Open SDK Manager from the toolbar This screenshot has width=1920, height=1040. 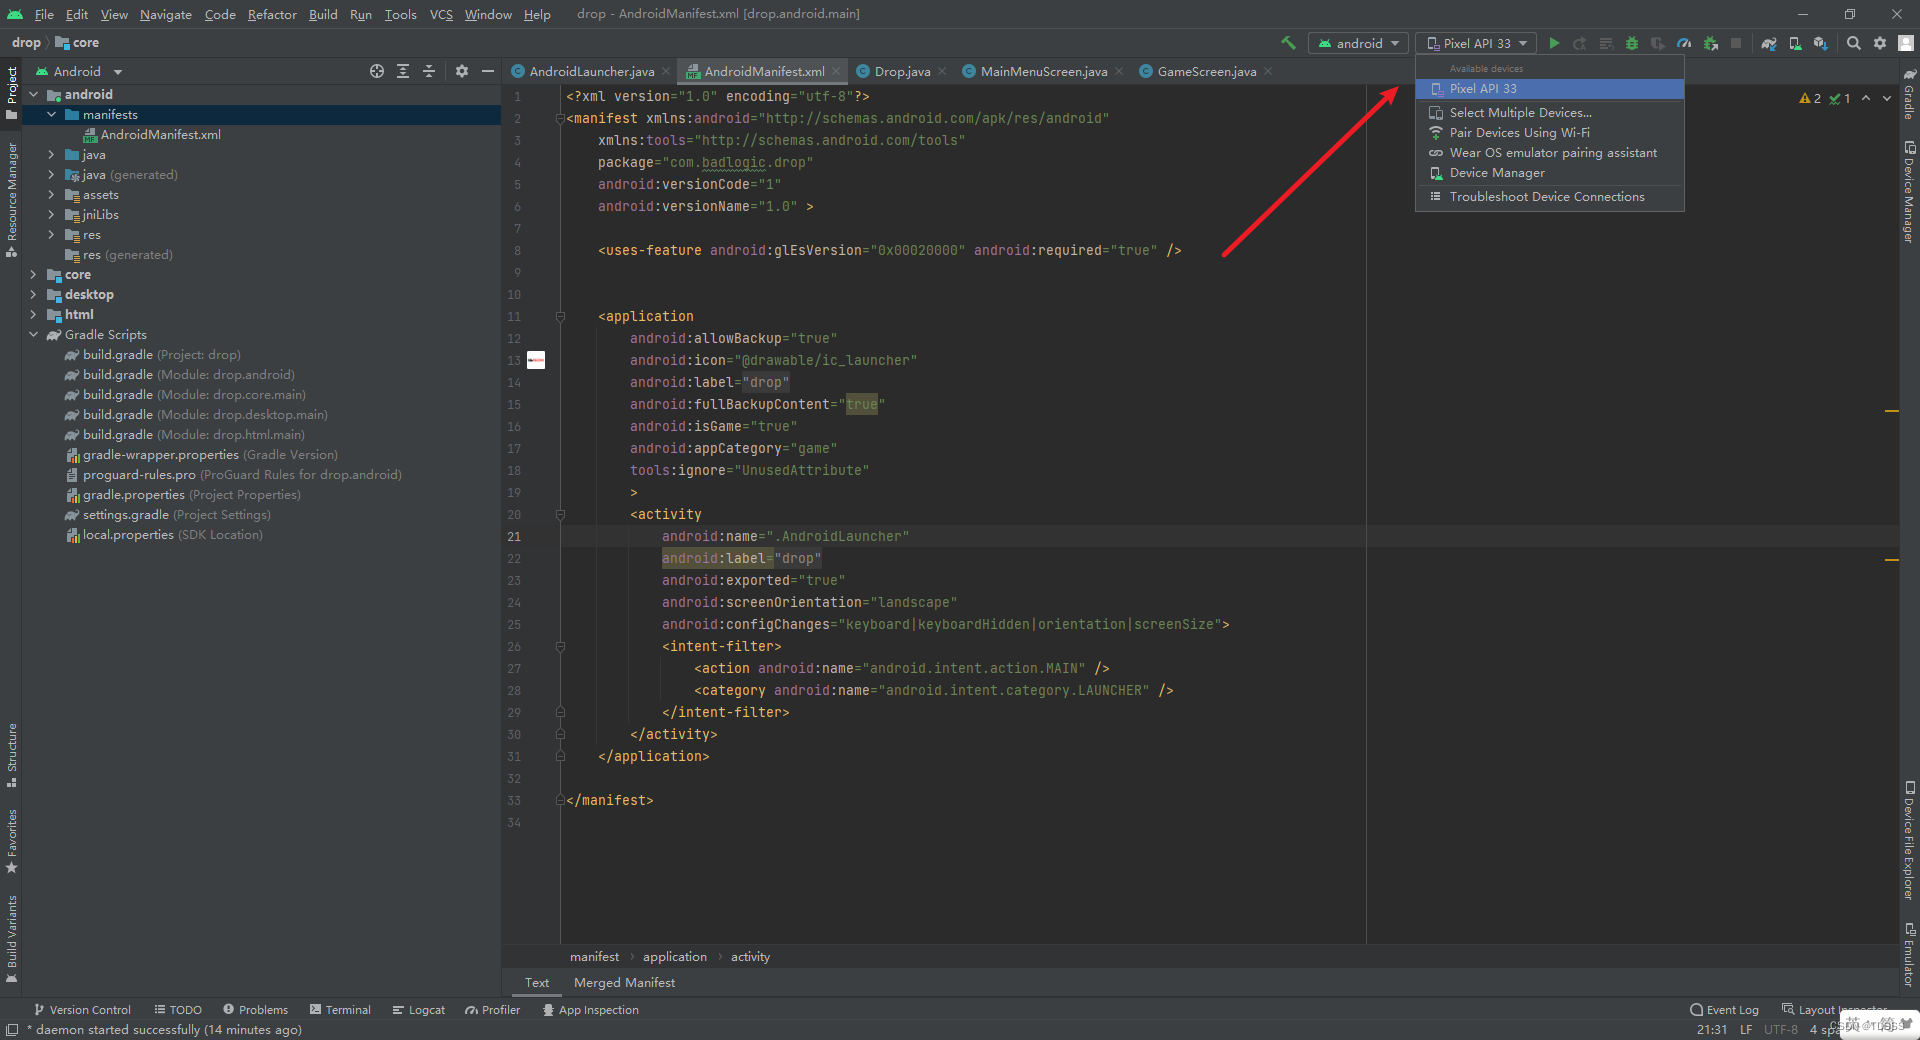[1821, 43]
